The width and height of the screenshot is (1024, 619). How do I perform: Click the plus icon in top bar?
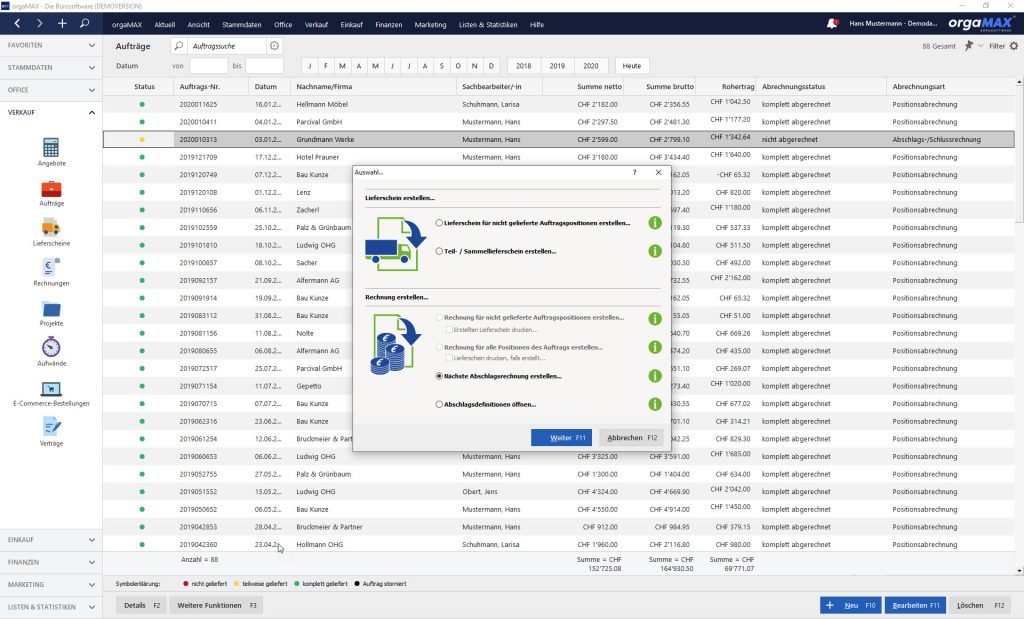[62, 24]
